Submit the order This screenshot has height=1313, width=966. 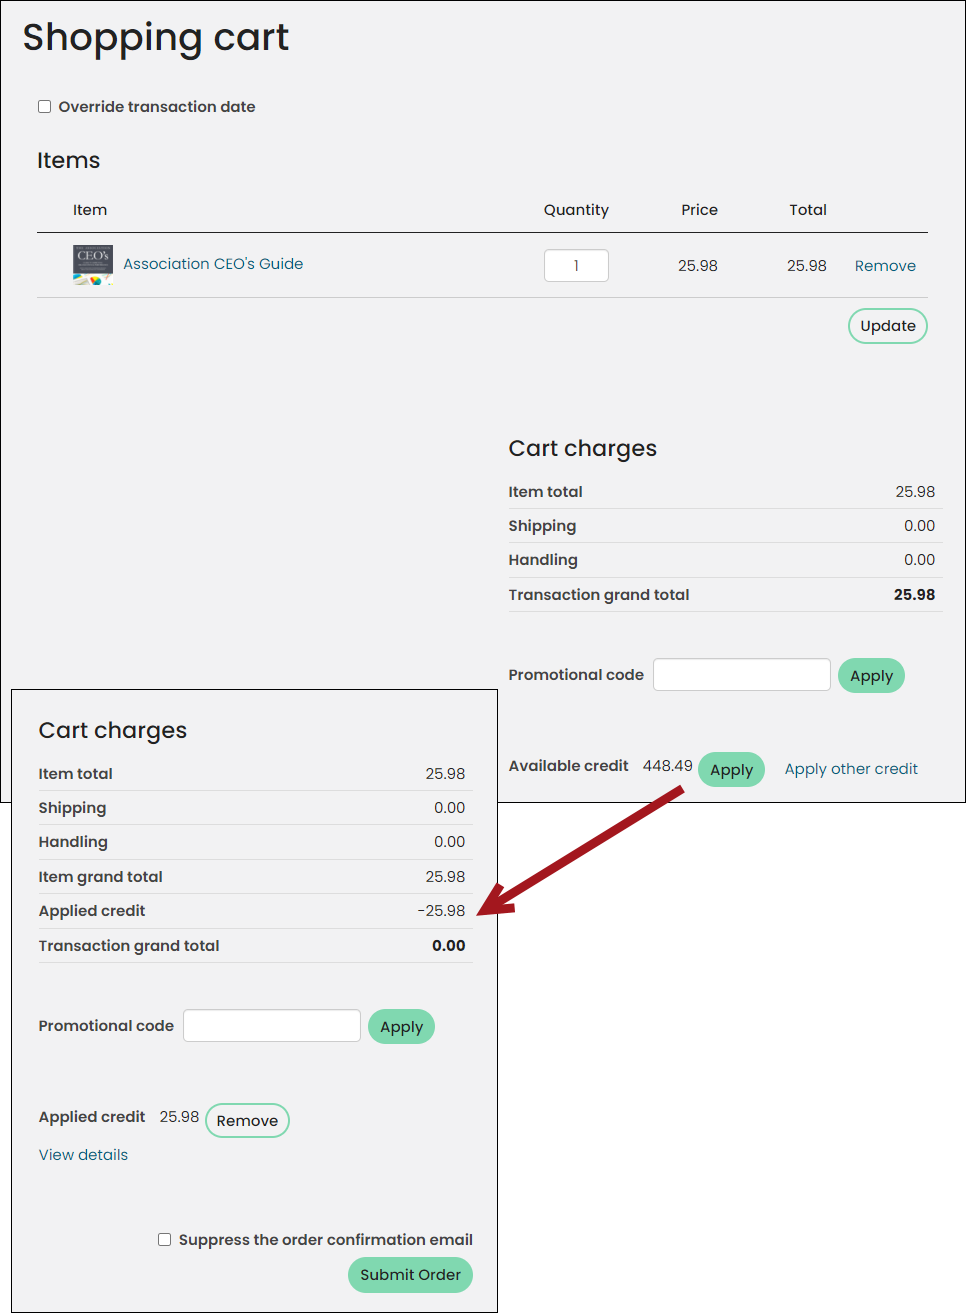tap(410, 1275)
